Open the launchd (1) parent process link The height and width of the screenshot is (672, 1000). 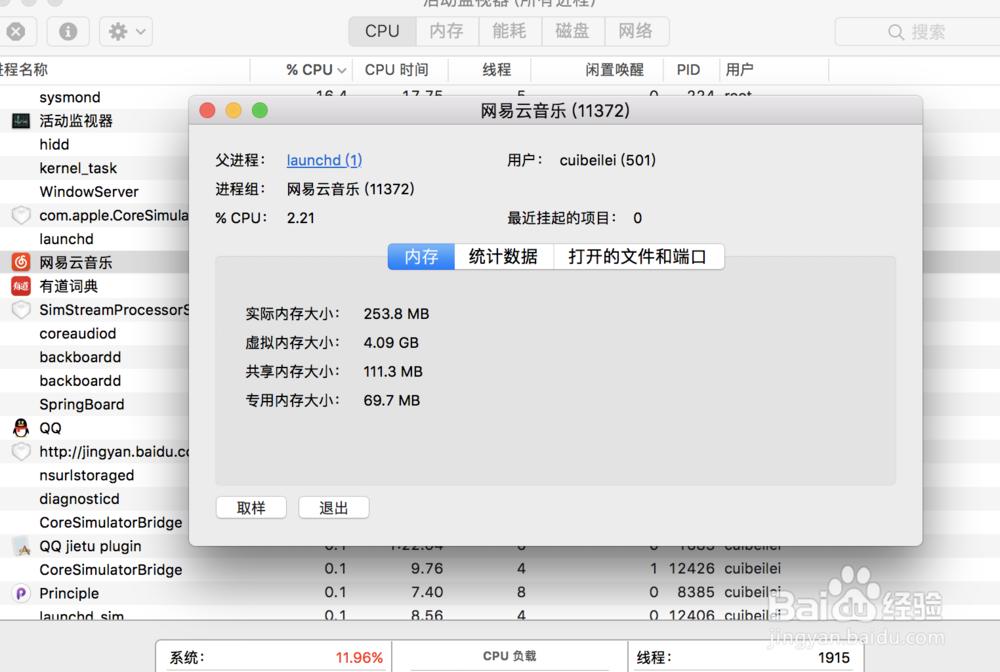(x=324, y=160)
